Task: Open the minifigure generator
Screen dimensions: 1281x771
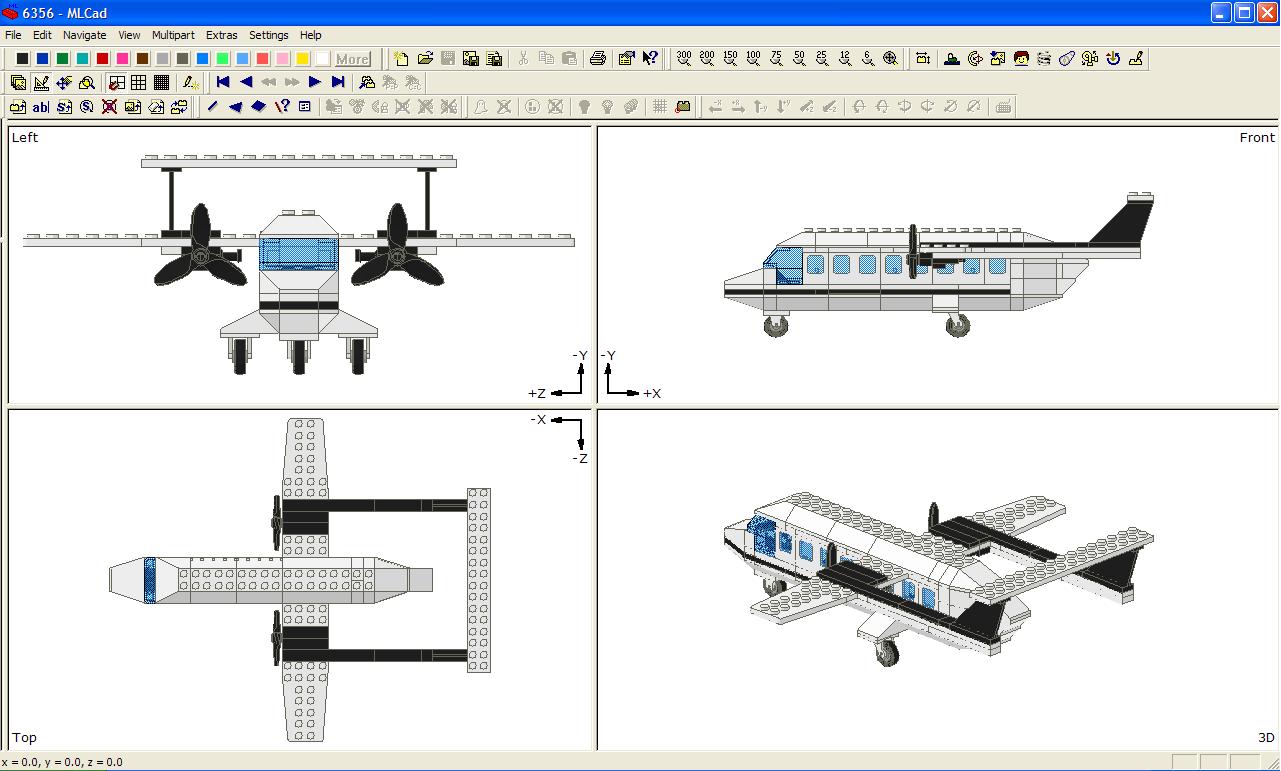Action: click(1021, 59)
